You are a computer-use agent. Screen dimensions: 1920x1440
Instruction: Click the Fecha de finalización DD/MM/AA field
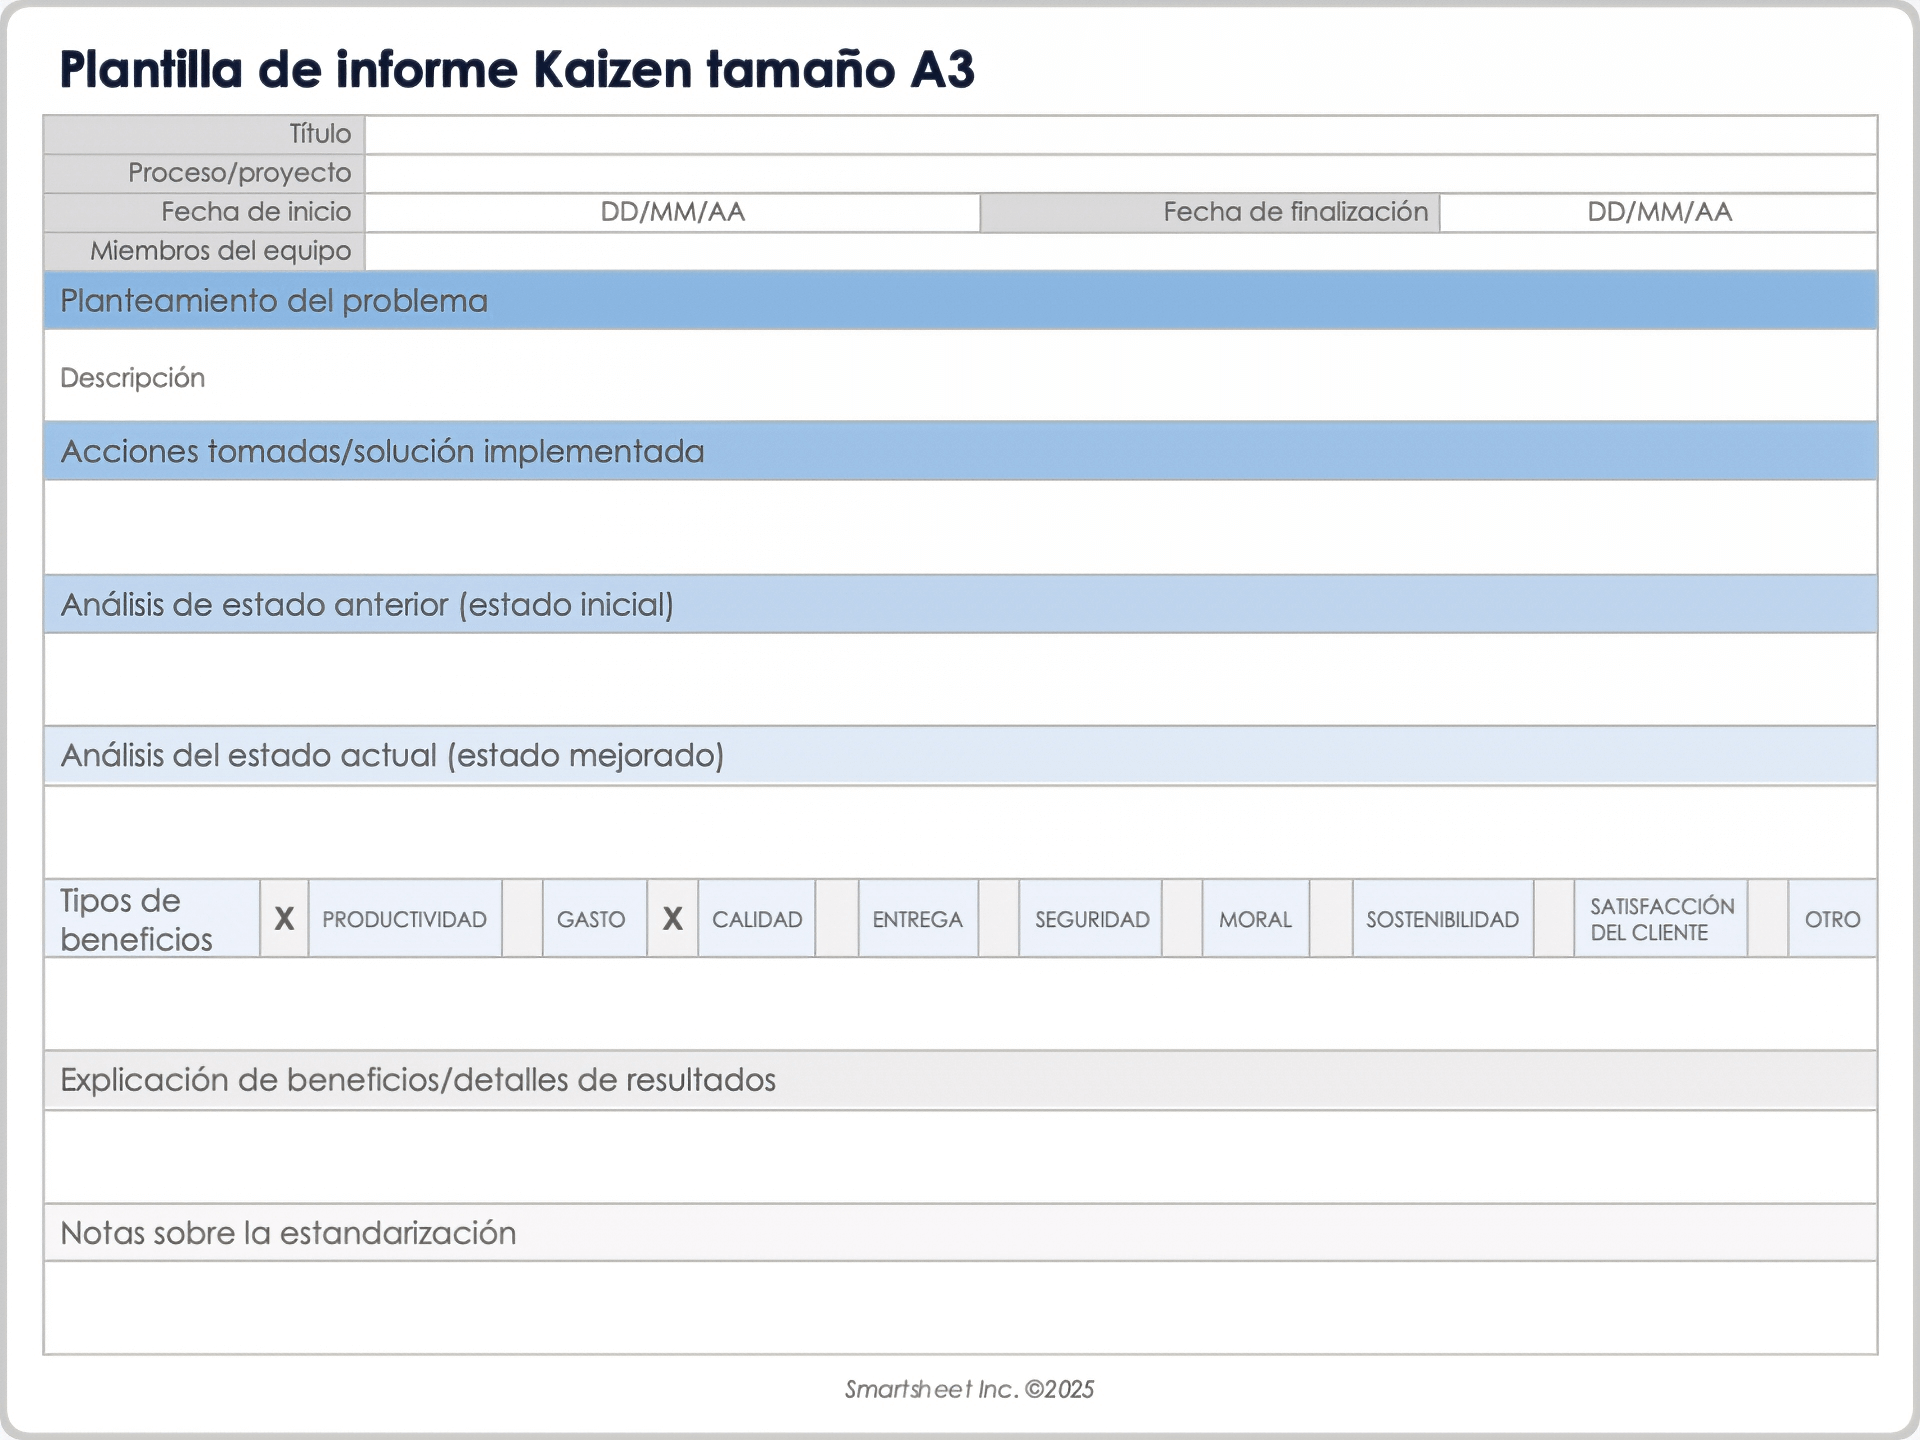point(1658,212)
